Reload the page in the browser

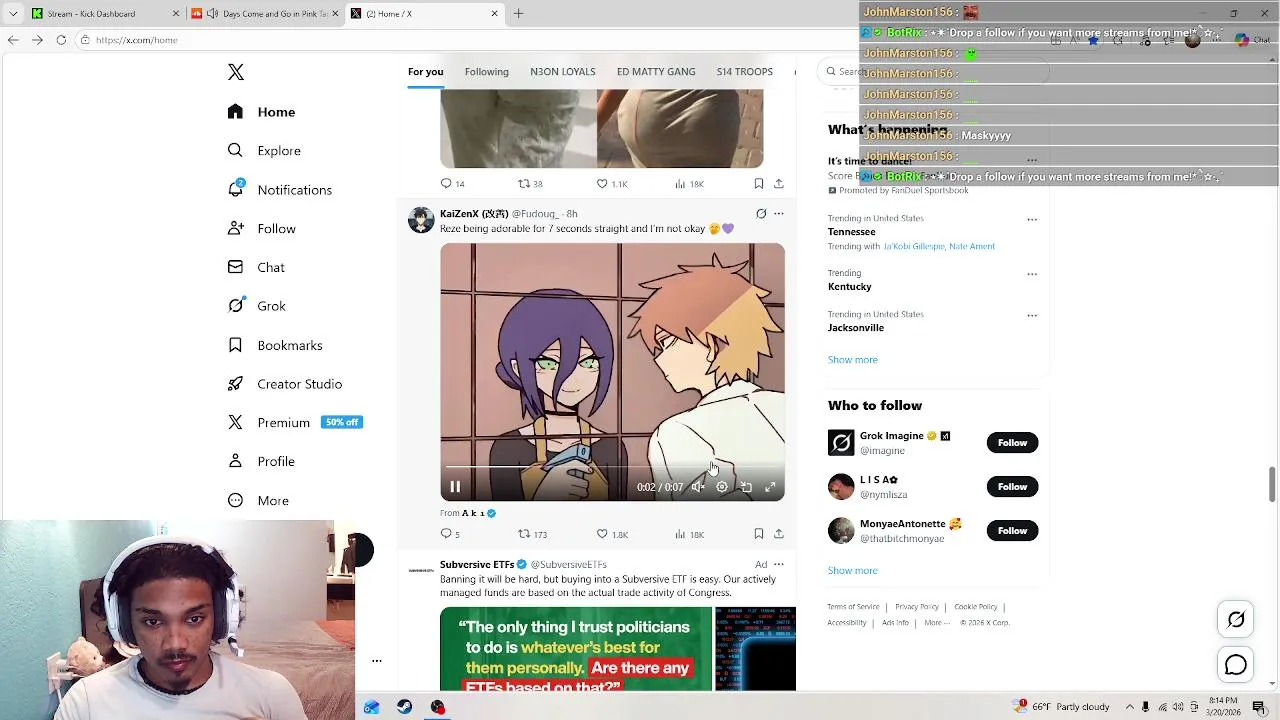pyautogui.click(x=61, y=40)
